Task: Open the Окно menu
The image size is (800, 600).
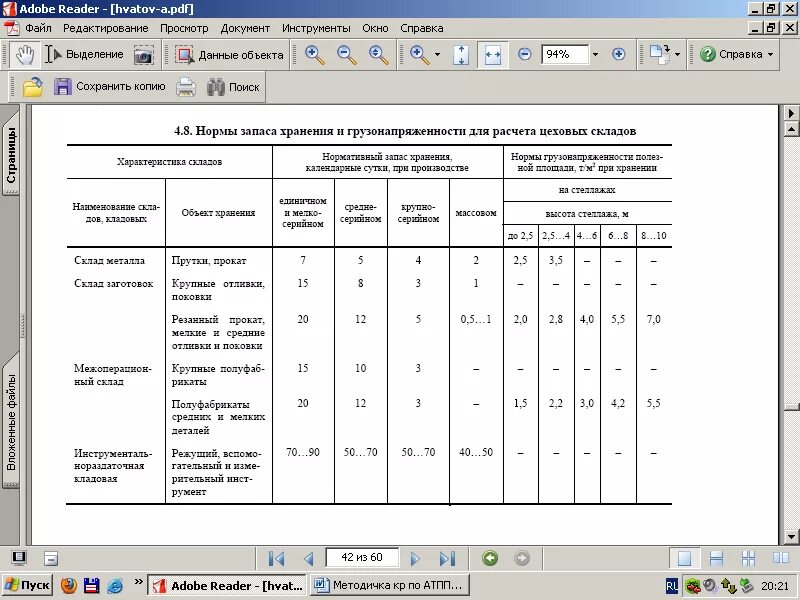Action: 375,29
